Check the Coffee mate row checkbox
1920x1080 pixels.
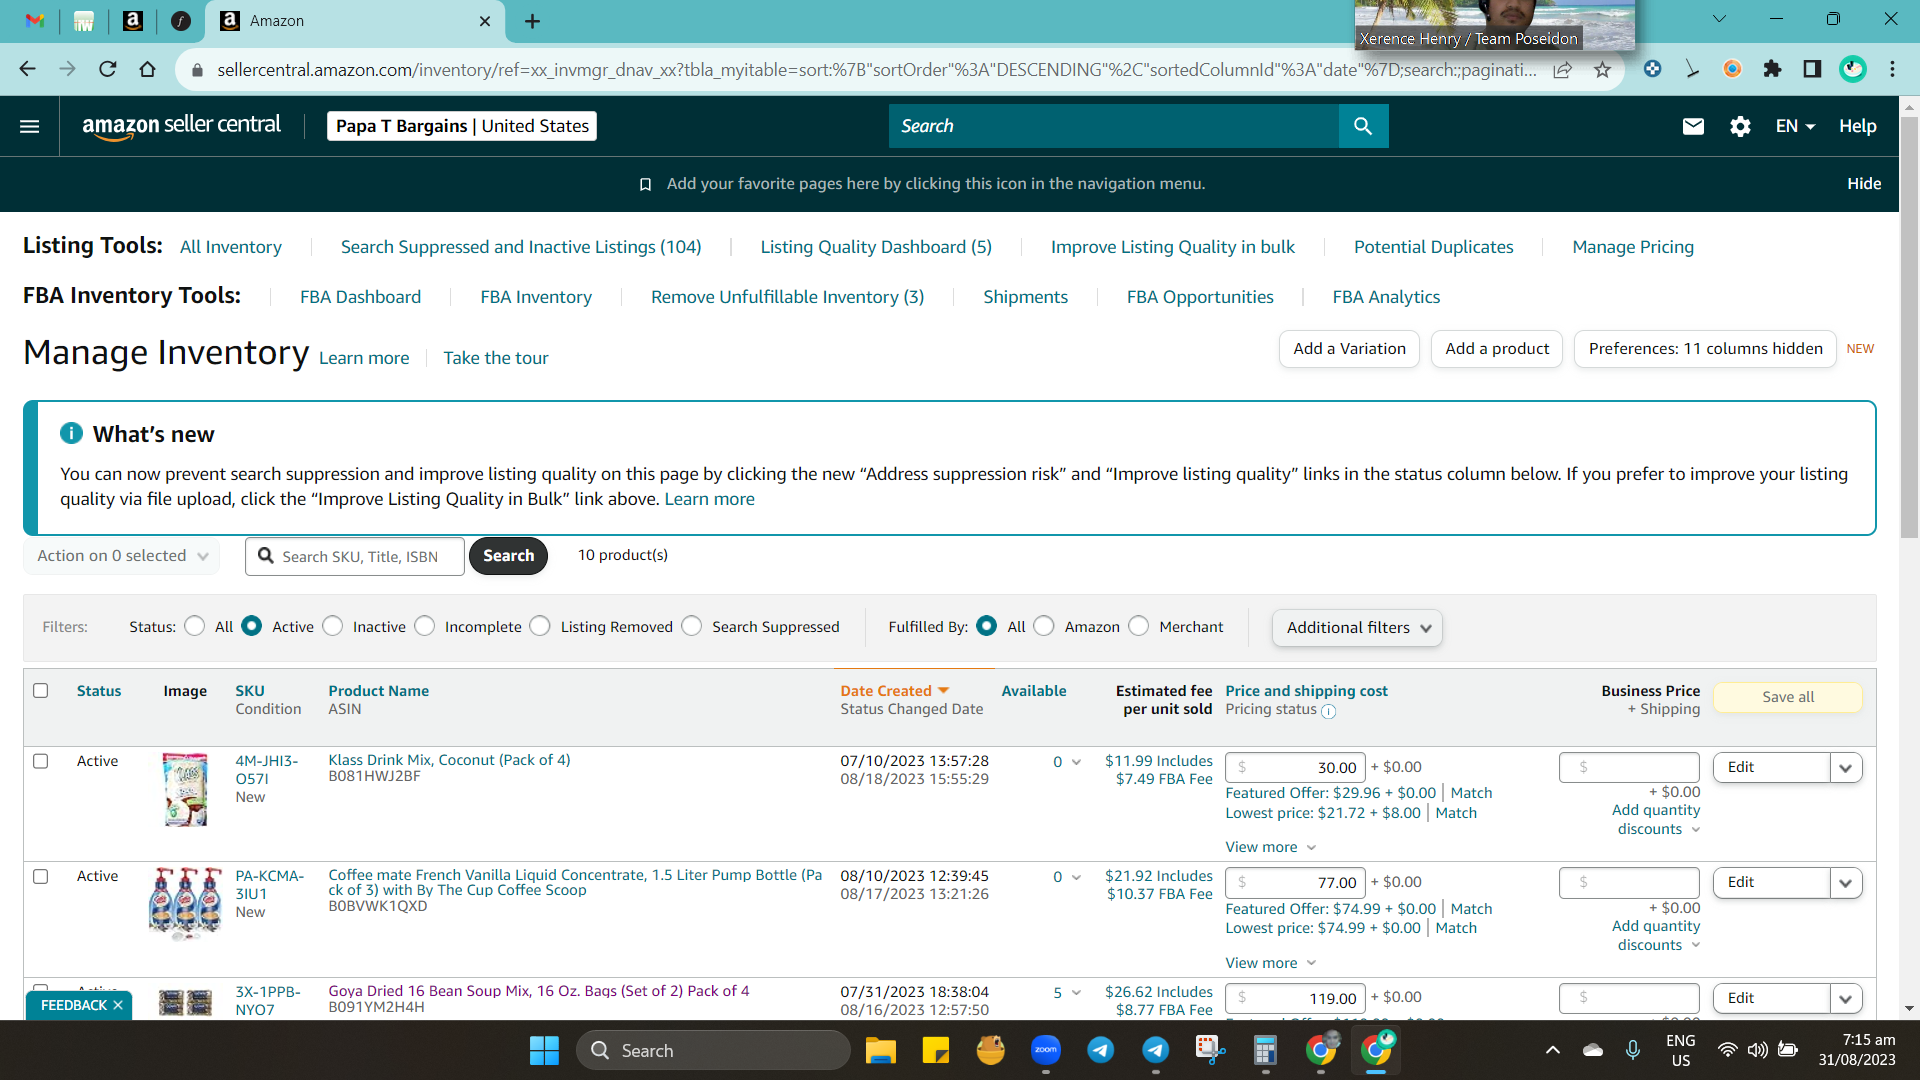(x=41, y=876)
